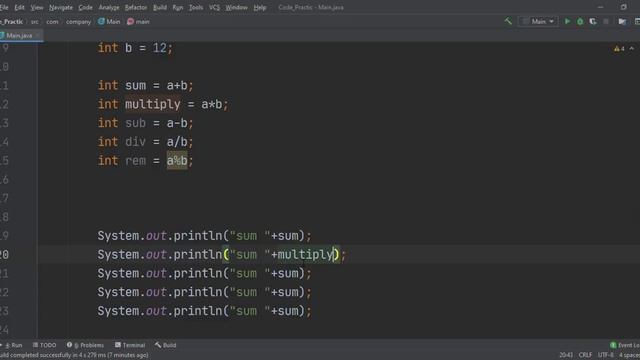This screenshot has height=360, width=640.
Task: Open the Main run configuration dropdown
Action: (538, 21)
